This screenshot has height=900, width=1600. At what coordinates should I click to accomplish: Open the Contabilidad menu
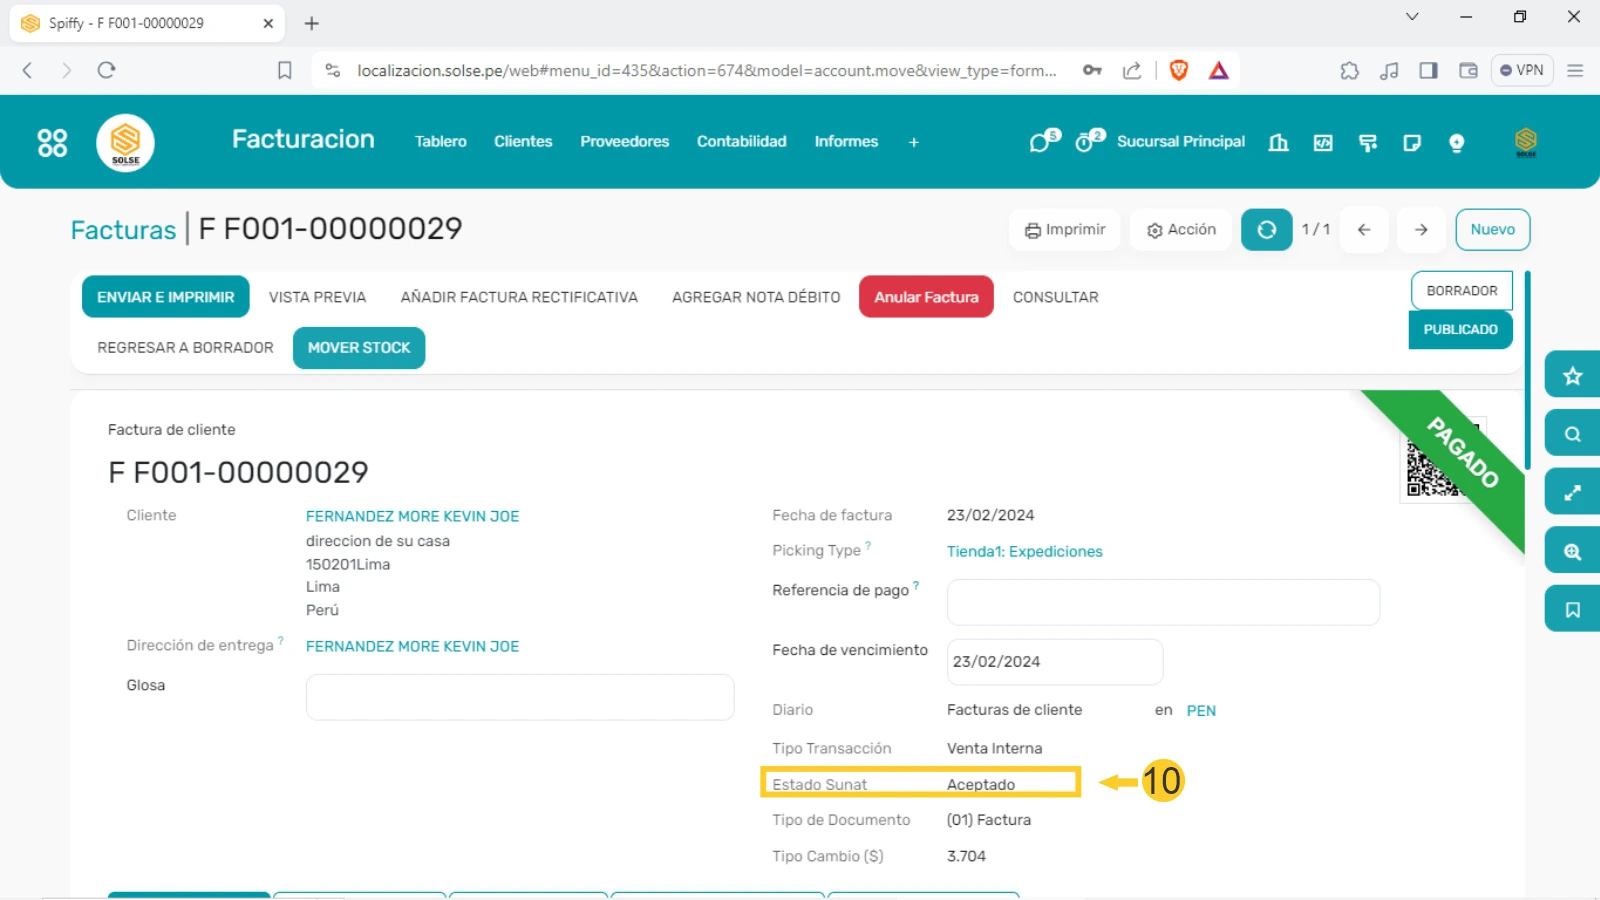(741, 142)
